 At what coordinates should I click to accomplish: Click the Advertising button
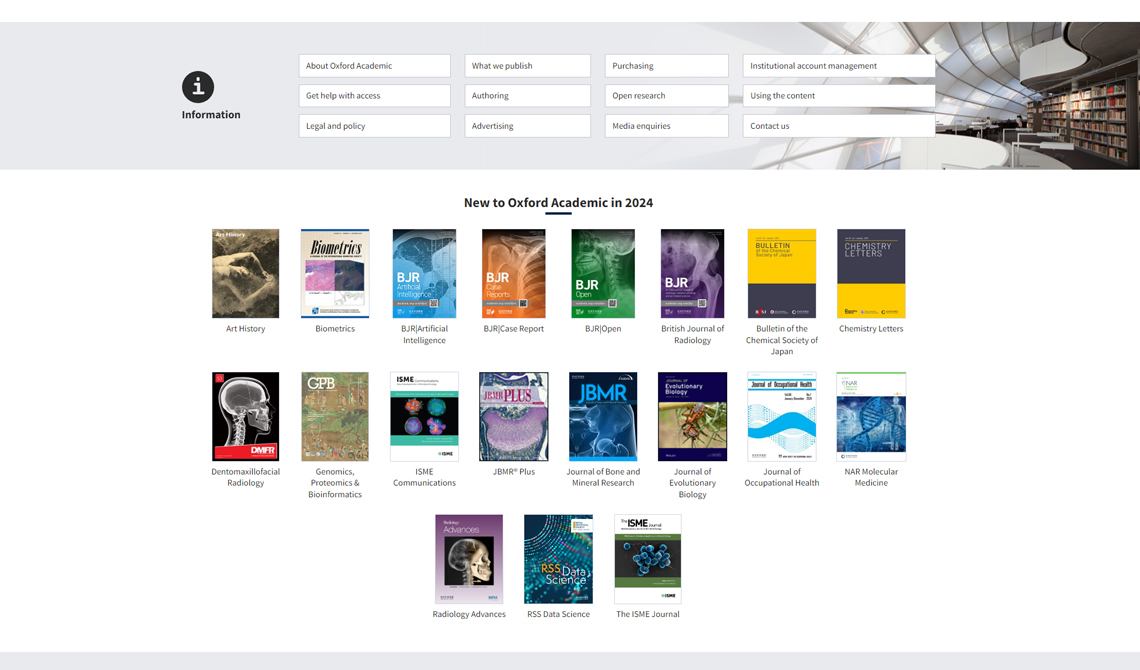pos(527,126)
